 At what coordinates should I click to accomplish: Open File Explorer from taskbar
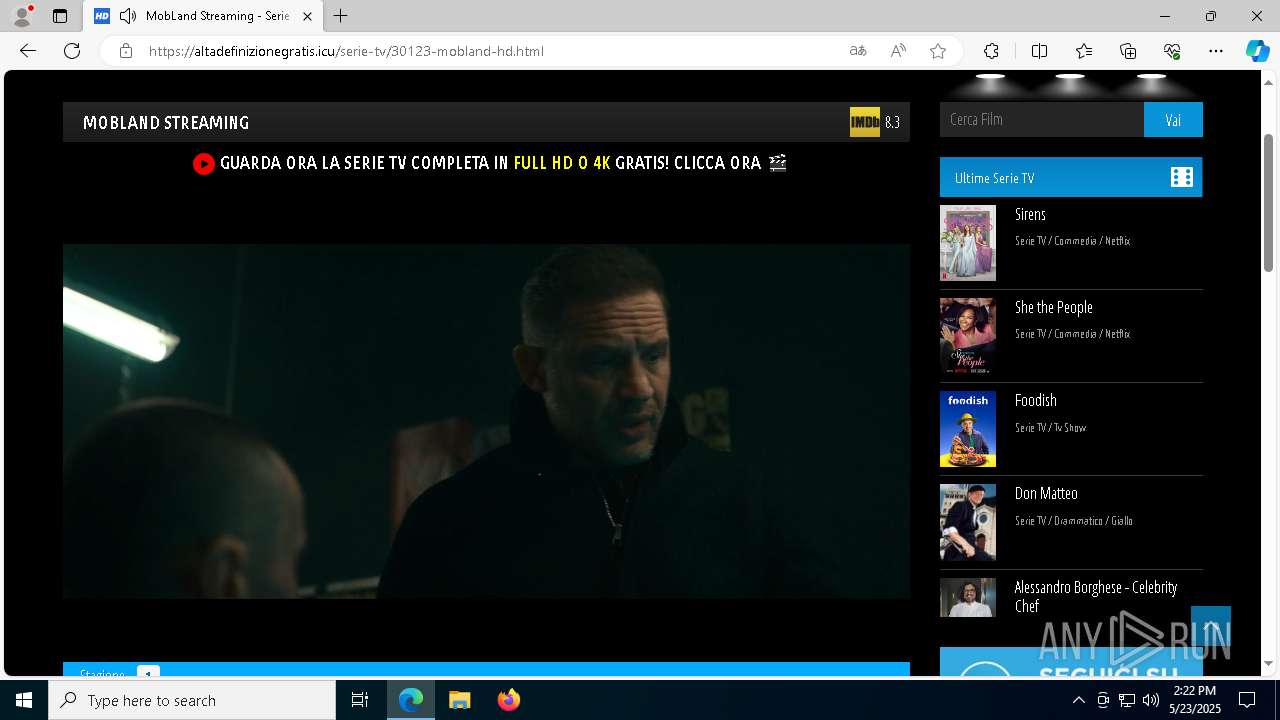[459, 700]
